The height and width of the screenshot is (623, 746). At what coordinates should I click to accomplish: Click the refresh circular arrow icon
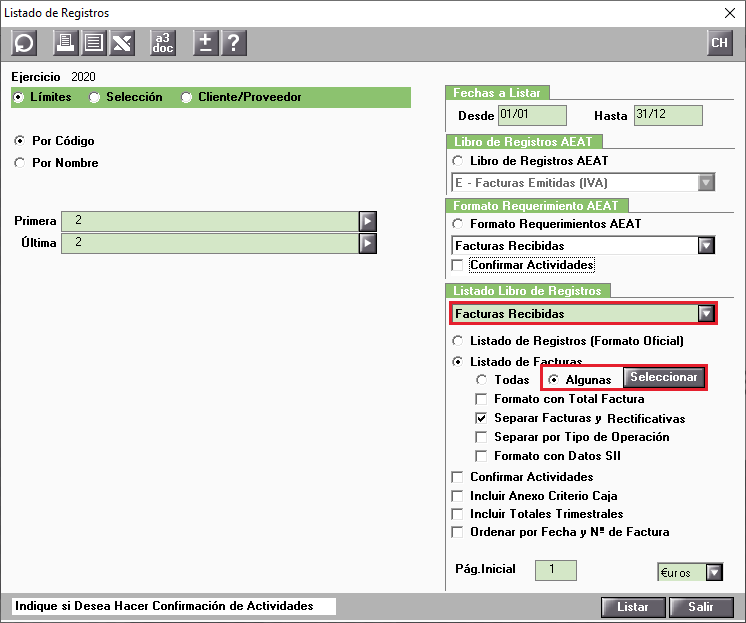click(24, 43)
